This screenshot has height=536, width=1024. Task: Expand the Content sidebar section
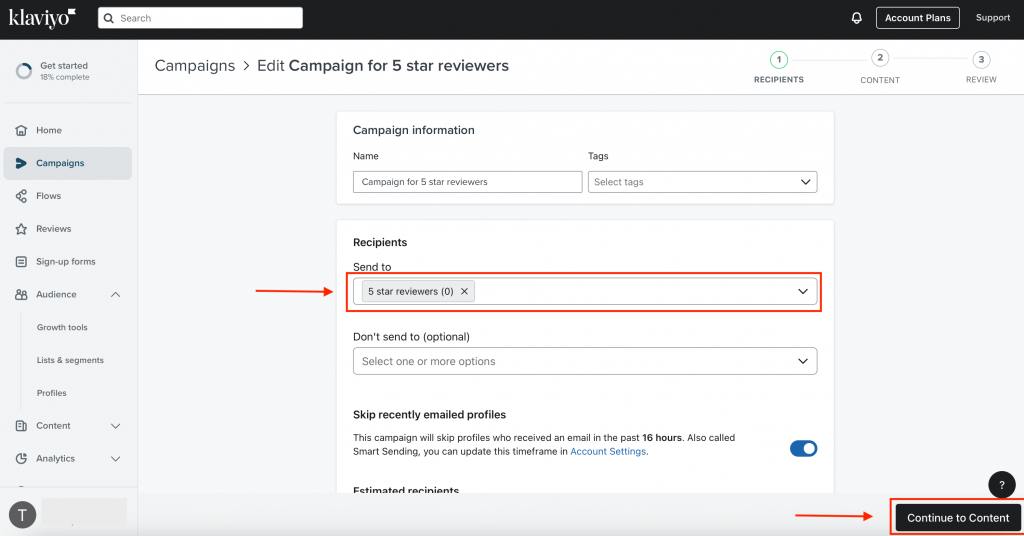pyautogui.click(x=116, y=426)
